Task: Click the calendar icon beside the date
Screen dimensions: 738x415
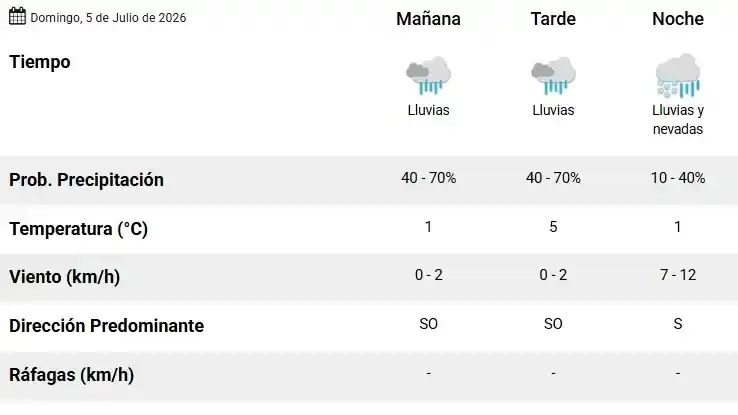Action: coord(17,16)
